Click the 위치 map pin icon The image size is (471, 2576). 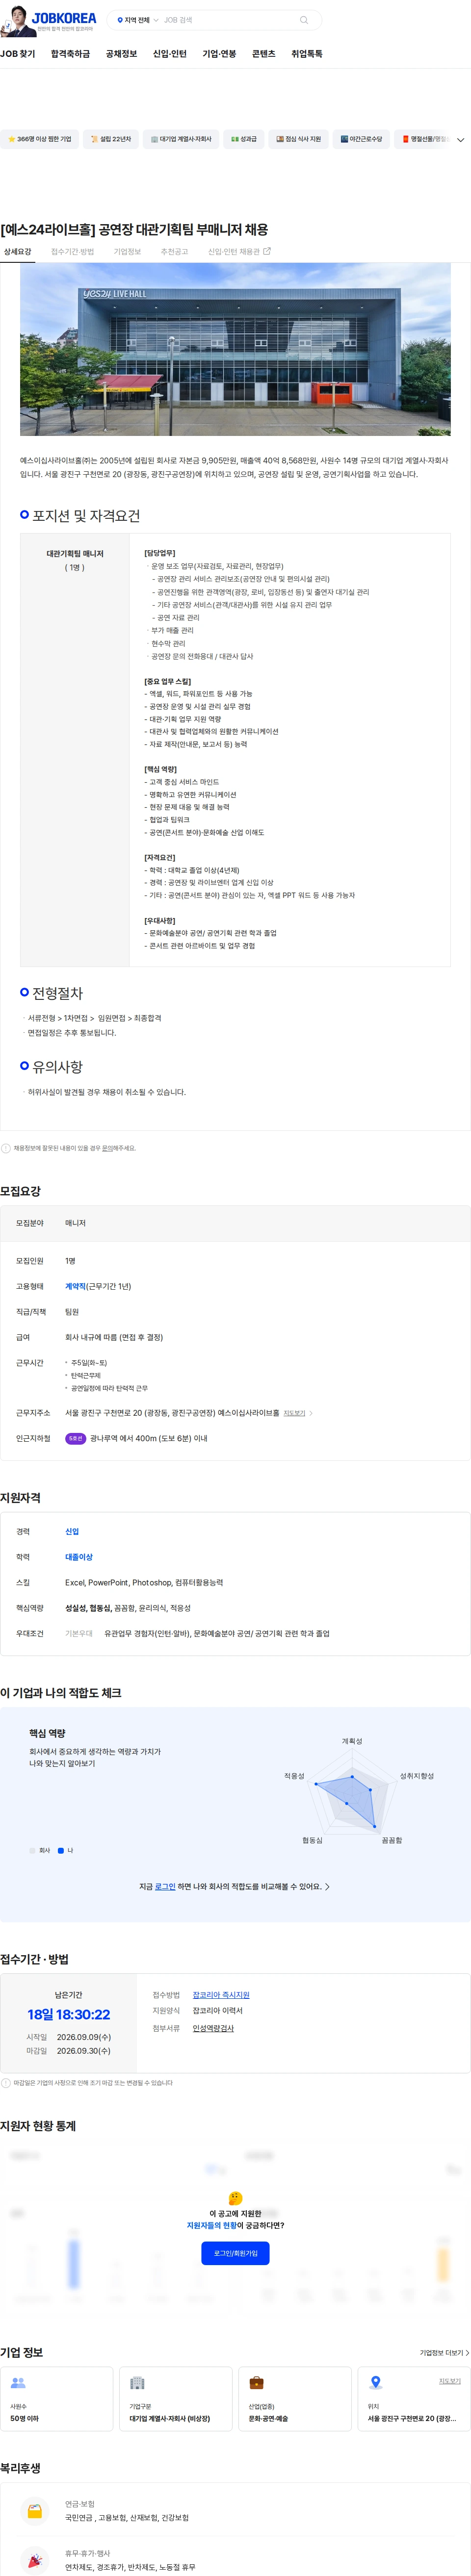375,2383
